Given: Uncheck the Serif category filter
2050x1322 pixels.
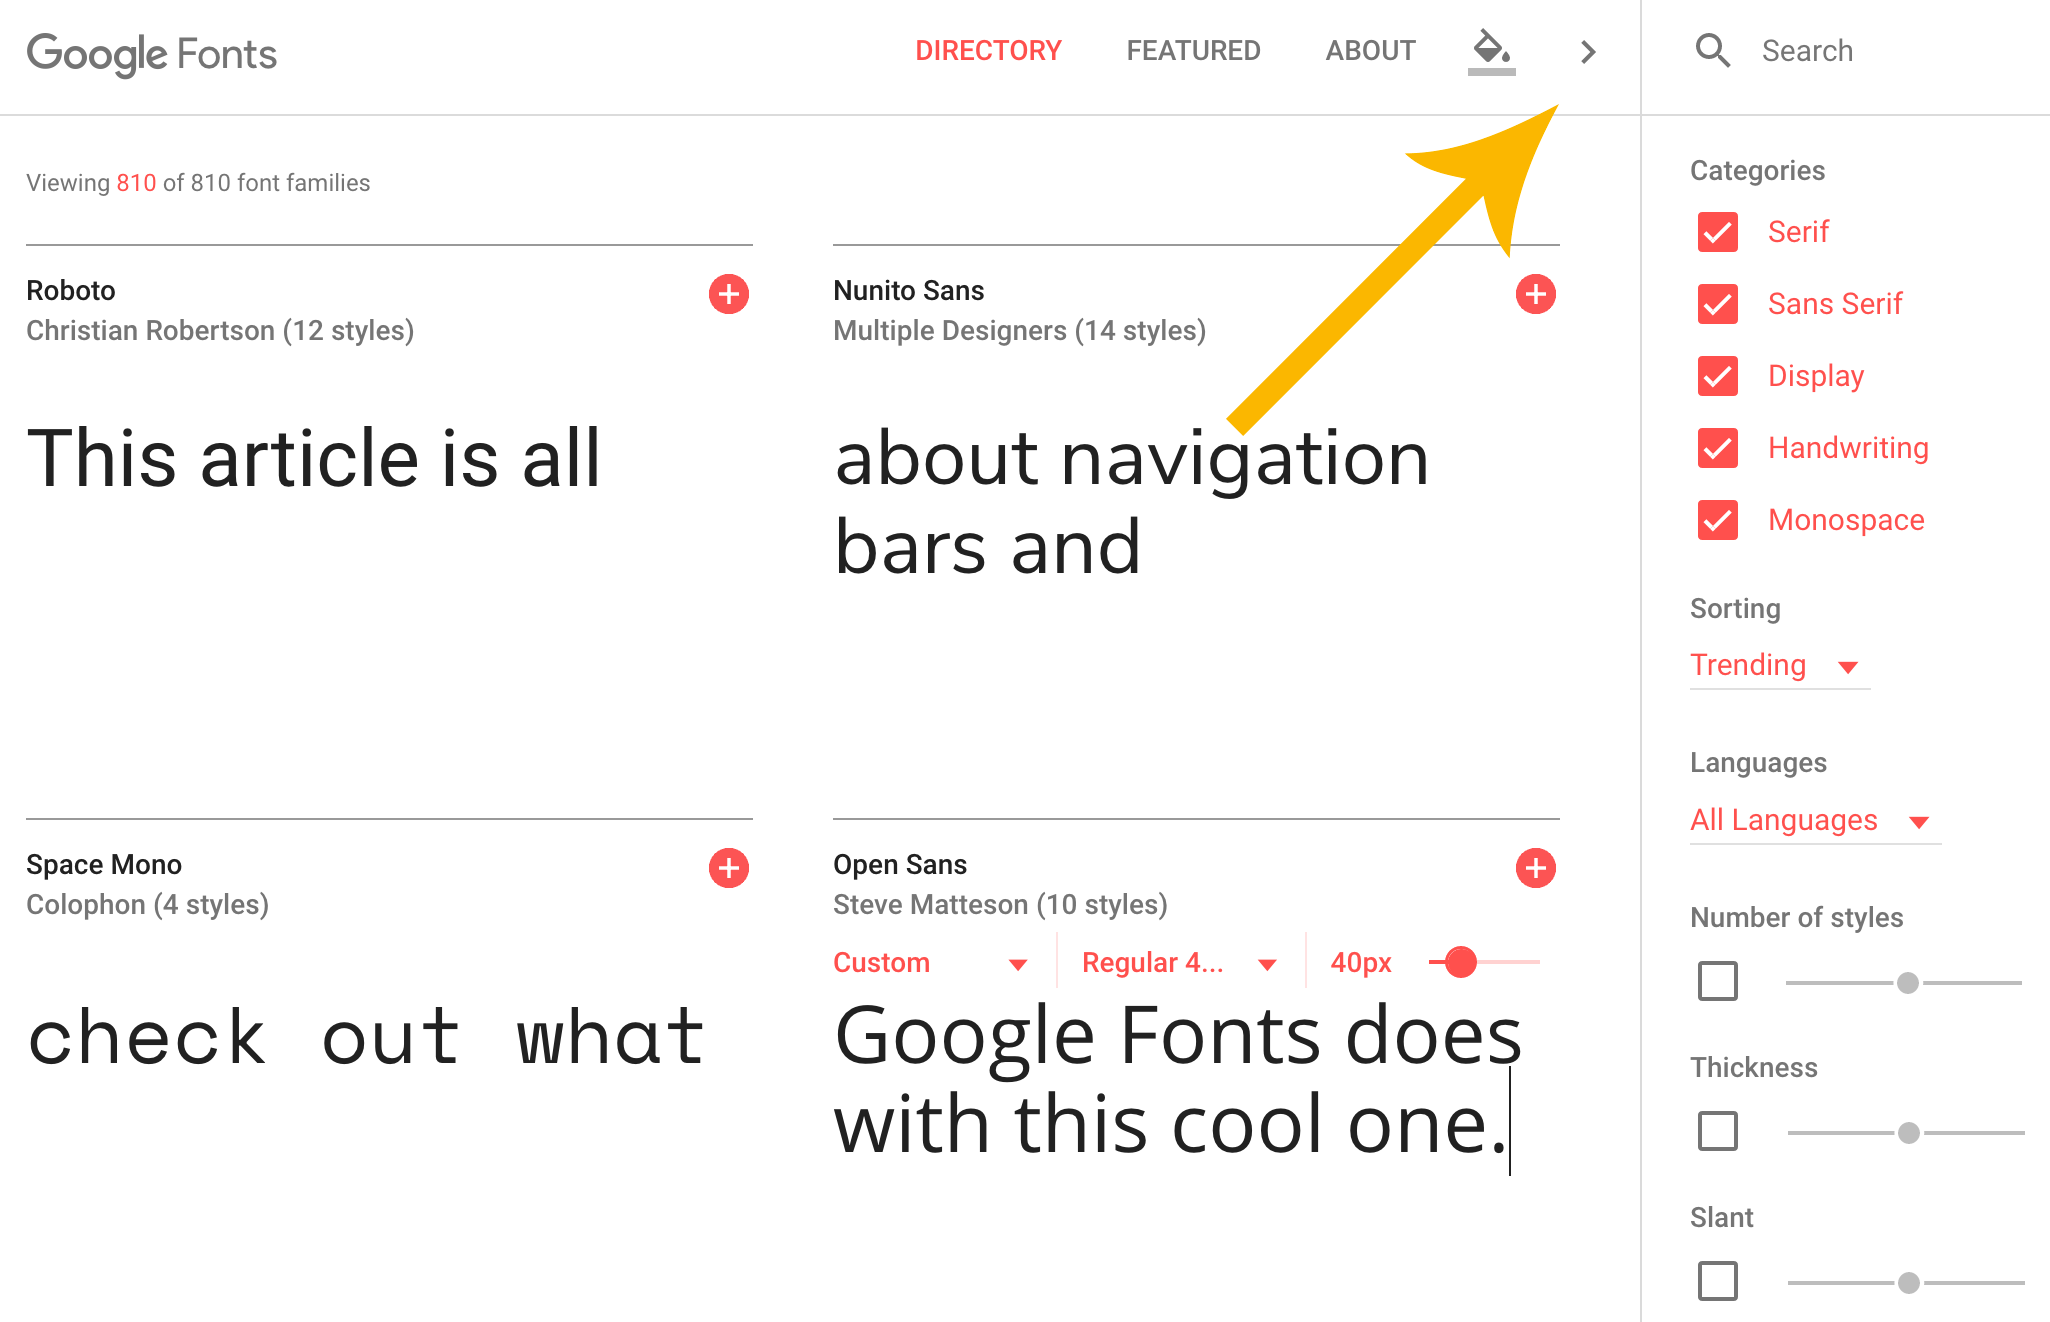Looking at the screenshot, I should point(1714,233).
